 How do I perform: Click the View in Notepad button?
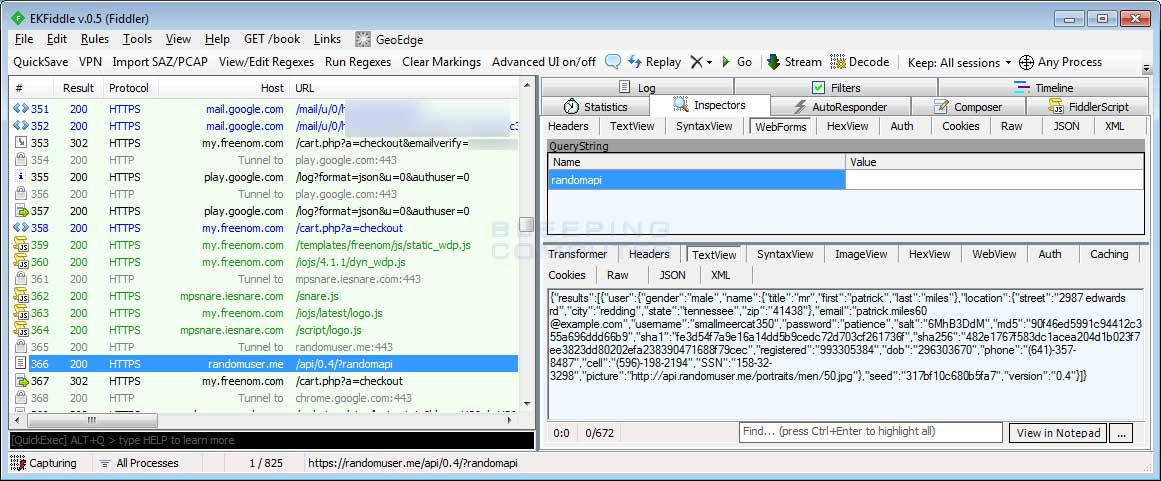pos(1059,433)
